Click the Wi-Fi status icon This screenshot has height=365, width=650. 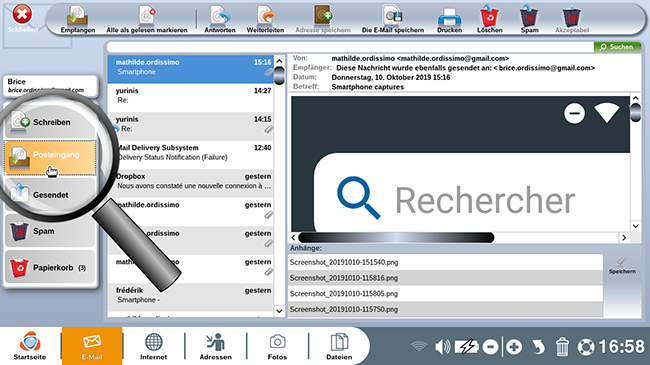pyautogui.click(x=419, y=346)
